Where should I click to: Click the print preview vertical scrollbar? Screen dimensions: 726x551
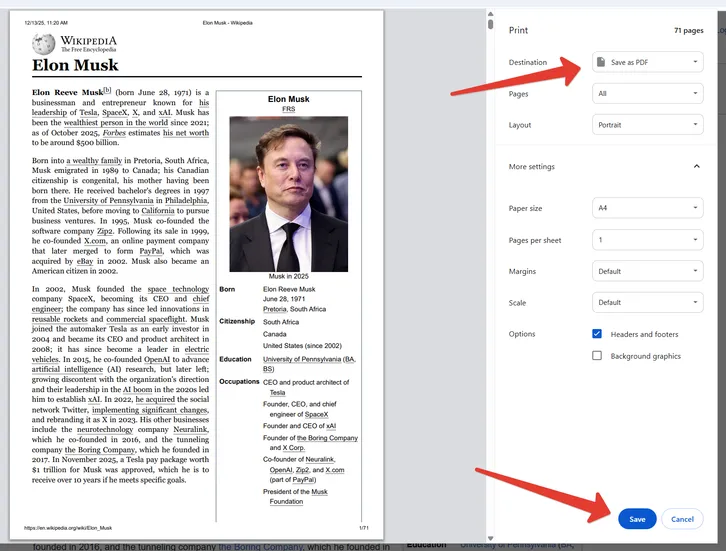(490, 25)
